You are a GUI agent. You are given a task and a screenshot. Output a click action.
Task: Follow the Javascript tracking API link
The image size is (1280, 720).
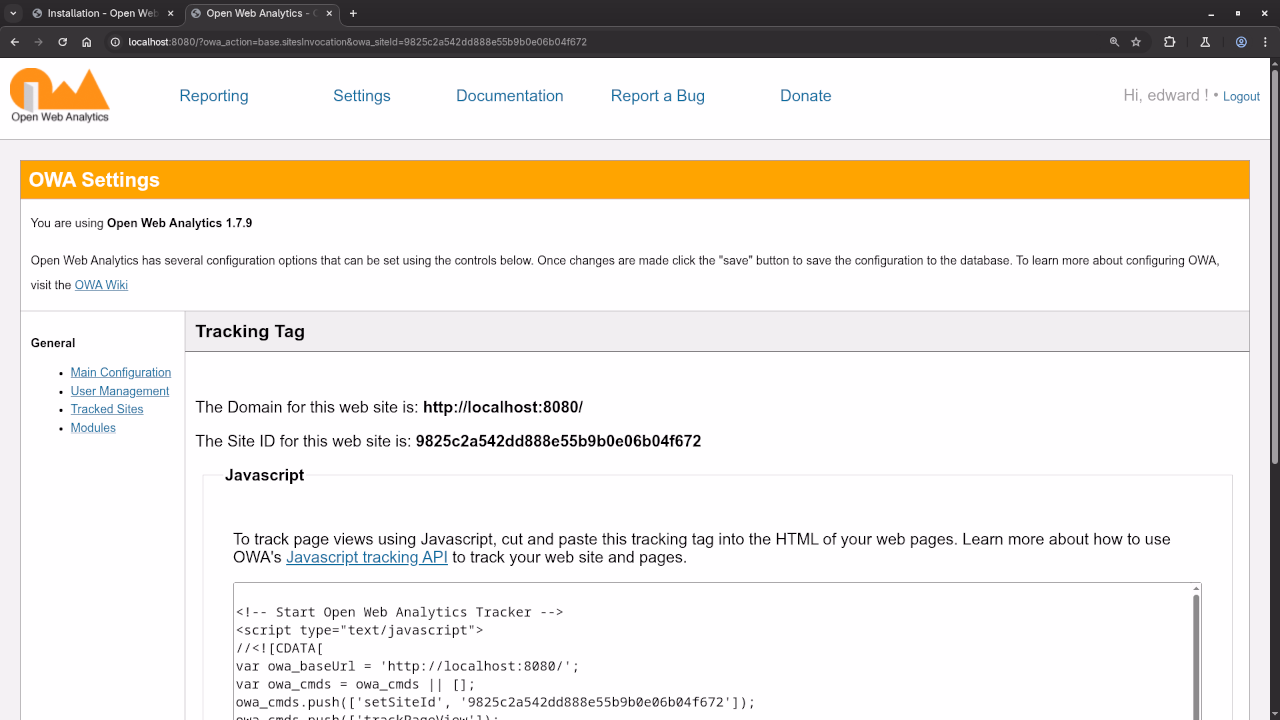pyautogui.click(x=367, y=557)
